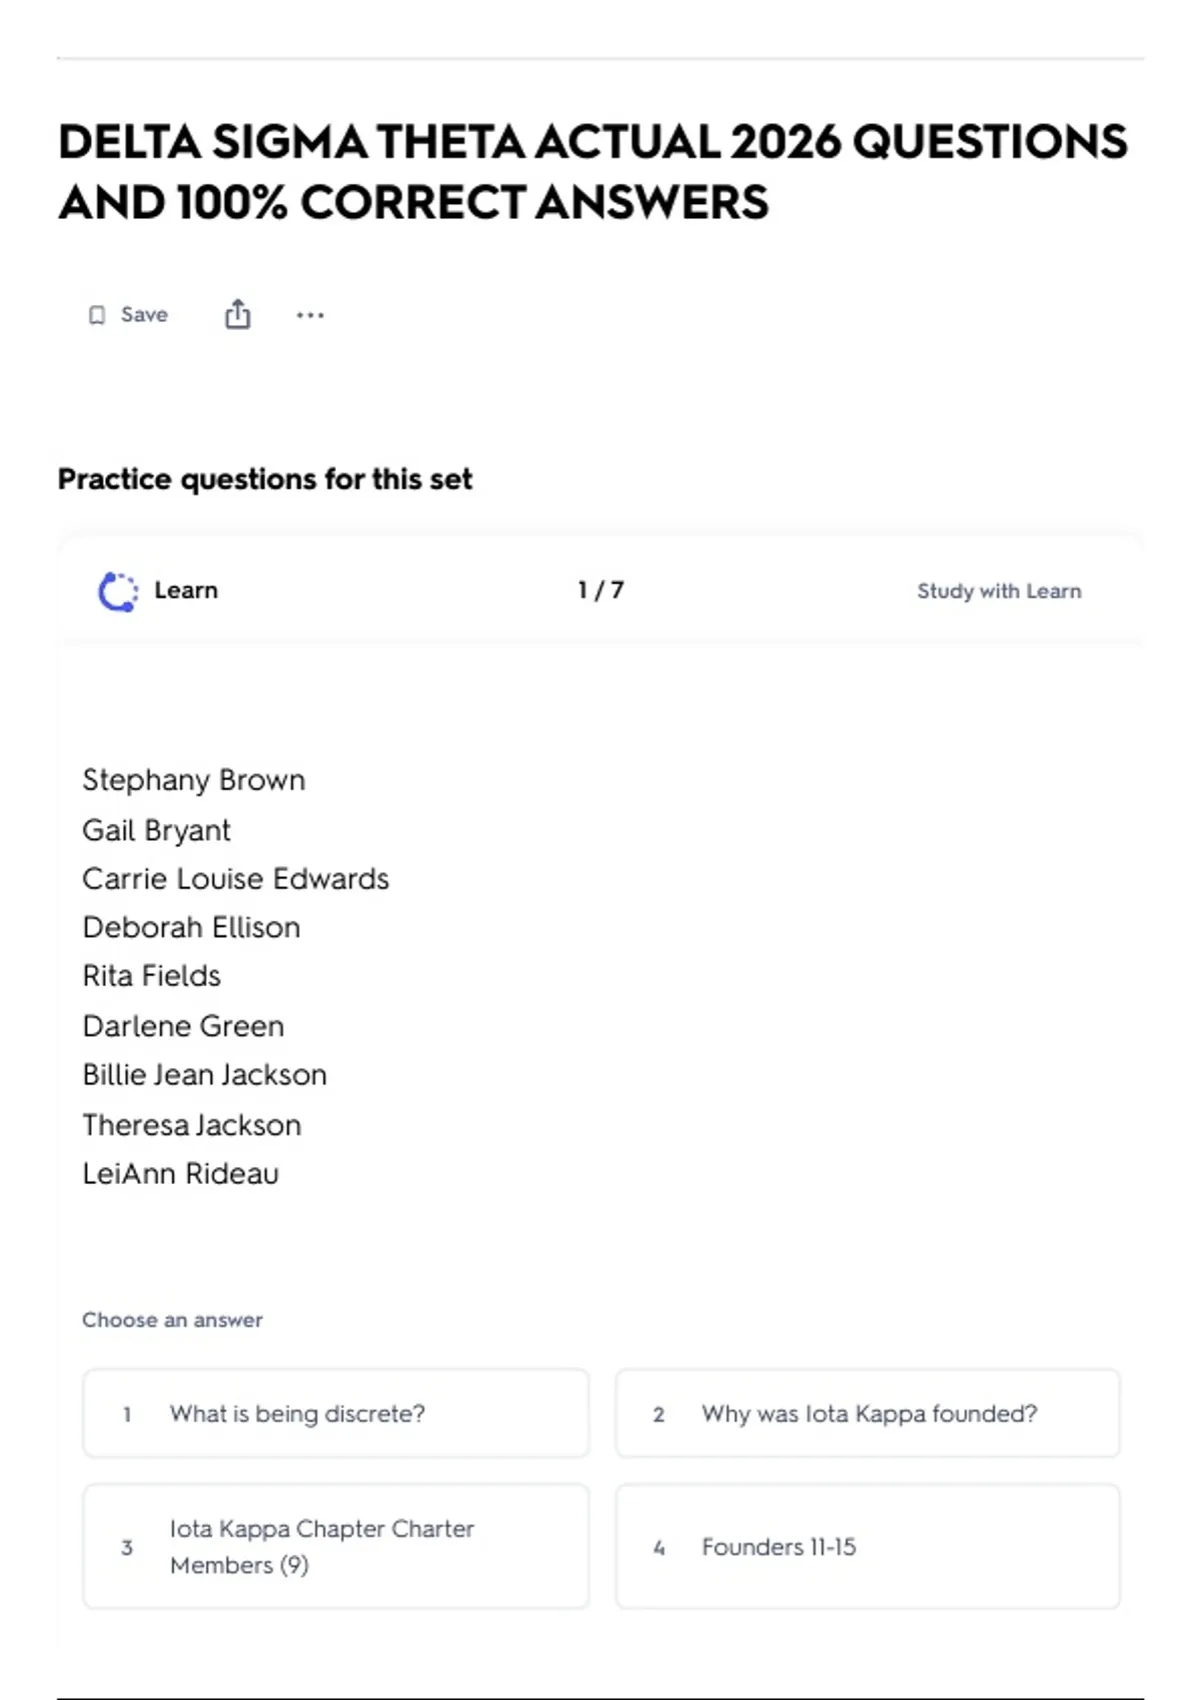Click the Practice questions for this set heading
The image size is (1200, 1700).
[265, 479]
